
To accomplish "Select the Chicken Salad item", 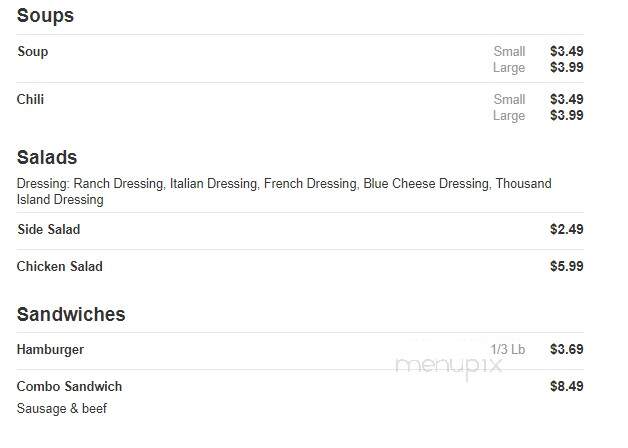I will (x=60, y=266).
